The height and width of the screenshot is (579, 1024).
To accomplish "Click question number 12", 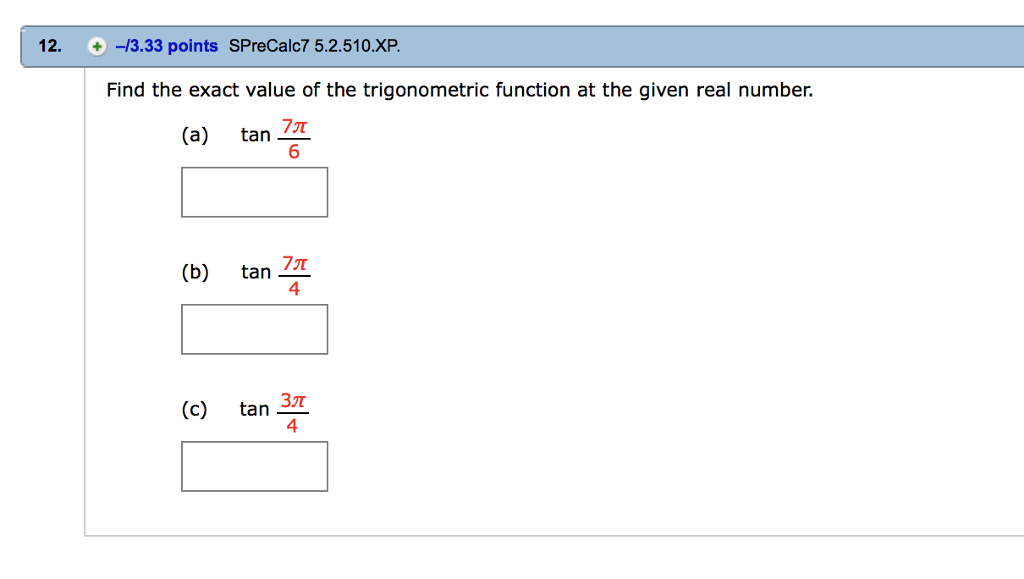I will [47, 45].
